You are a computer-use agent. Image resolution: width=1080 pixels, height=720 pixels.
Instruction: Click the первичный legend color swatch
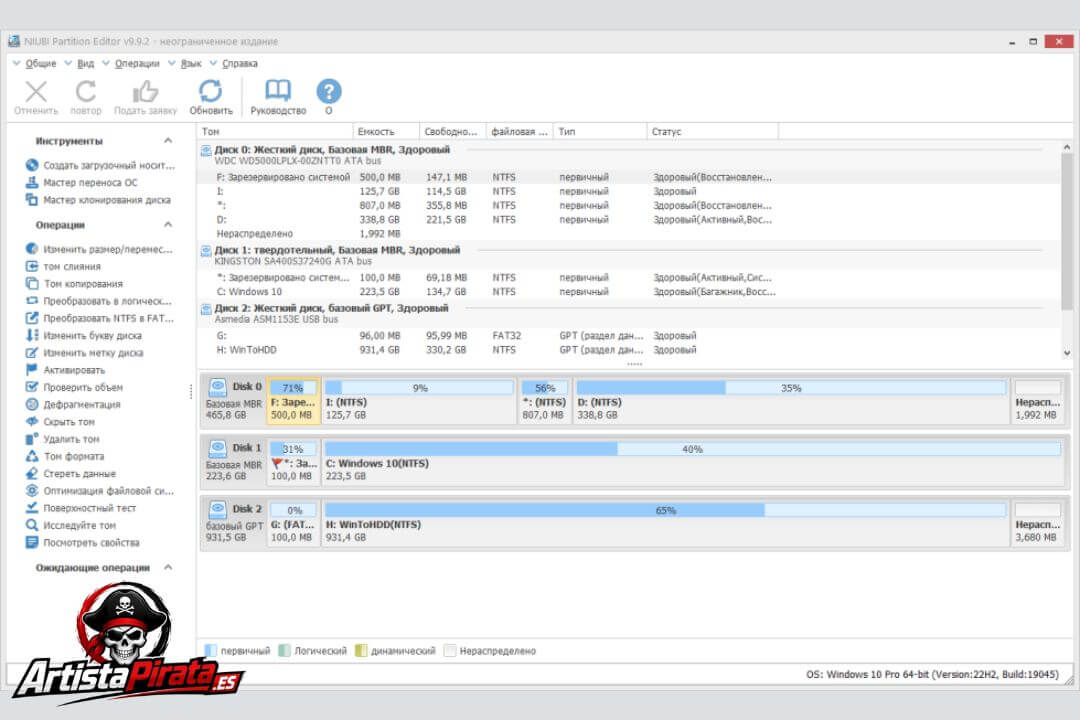click(x=211, y=650)
